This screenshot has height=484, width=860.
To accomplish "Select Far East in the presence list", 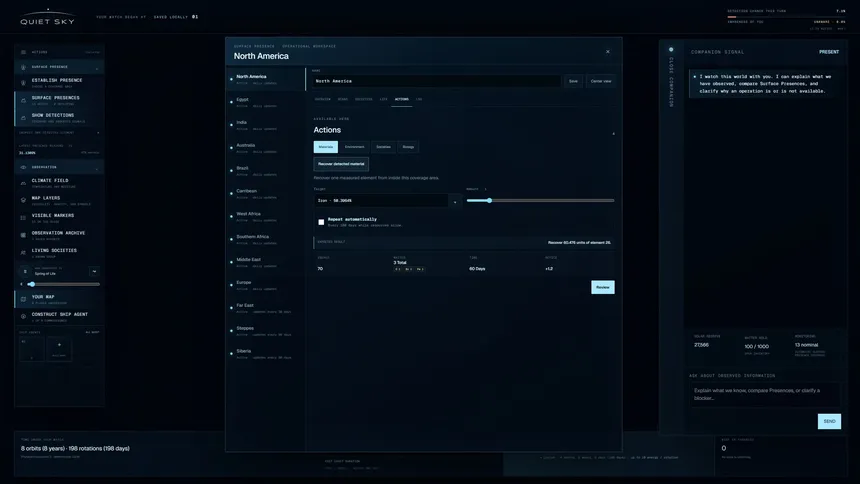I will (265, 308).
